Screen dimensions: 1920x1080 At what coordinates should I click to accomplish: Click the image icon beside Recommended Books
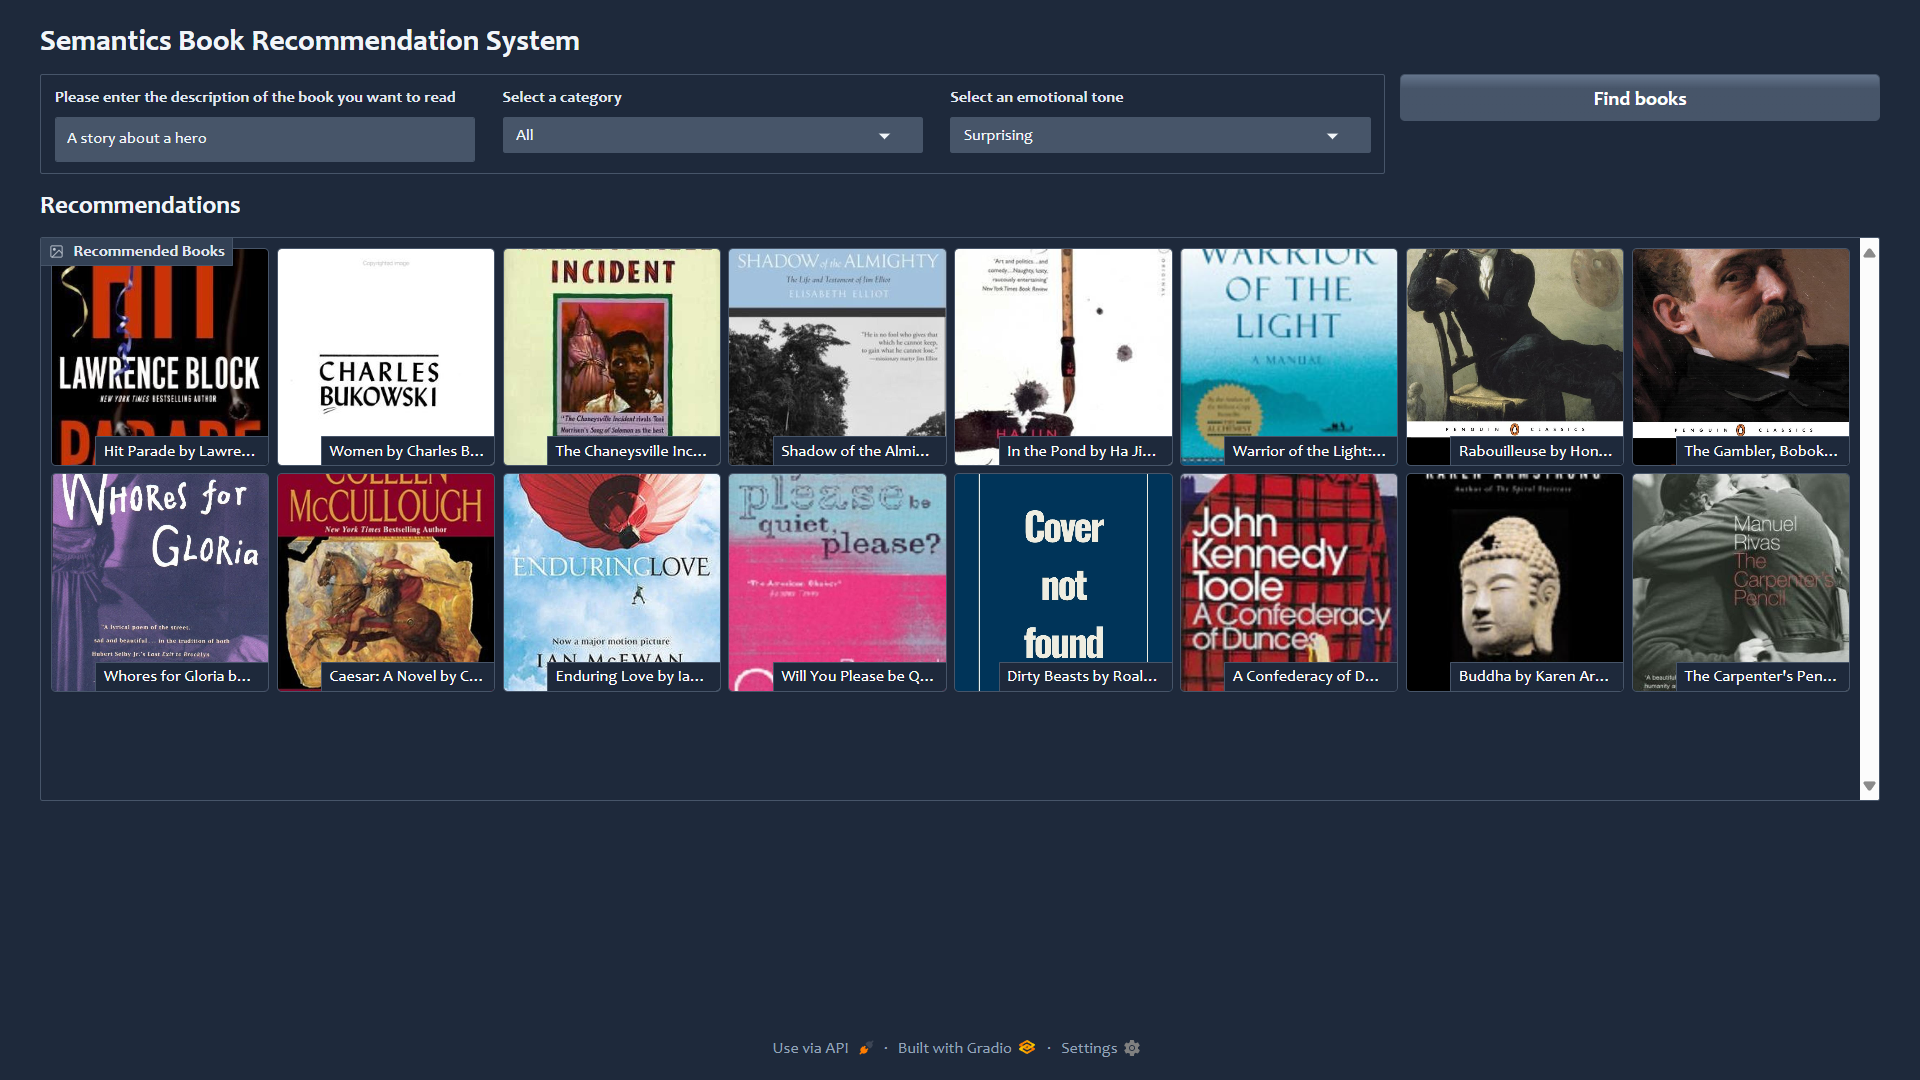57,252
